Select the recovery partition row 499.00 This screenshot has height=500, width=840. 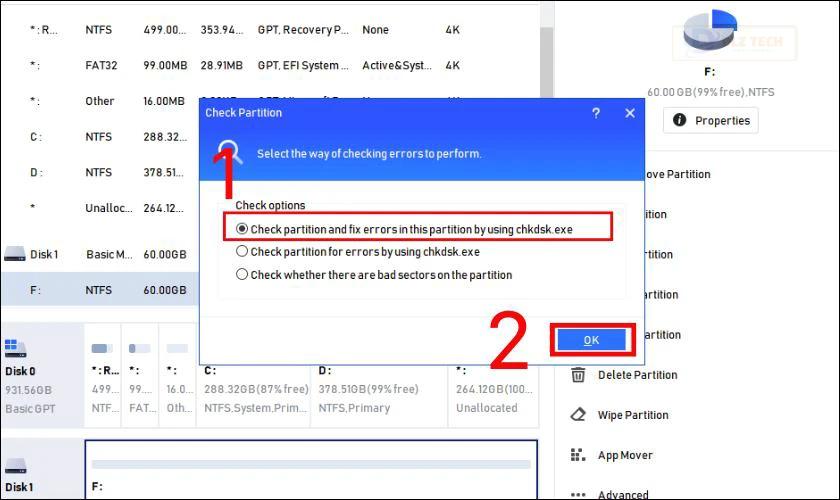coord(269,29)
